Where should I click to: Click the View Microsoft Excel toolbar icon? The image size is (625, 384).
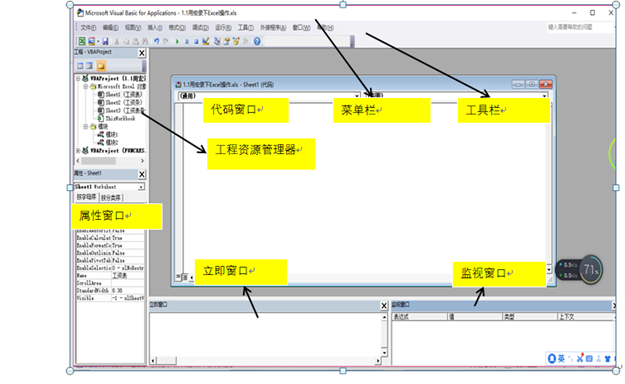(x=82, y=41)
